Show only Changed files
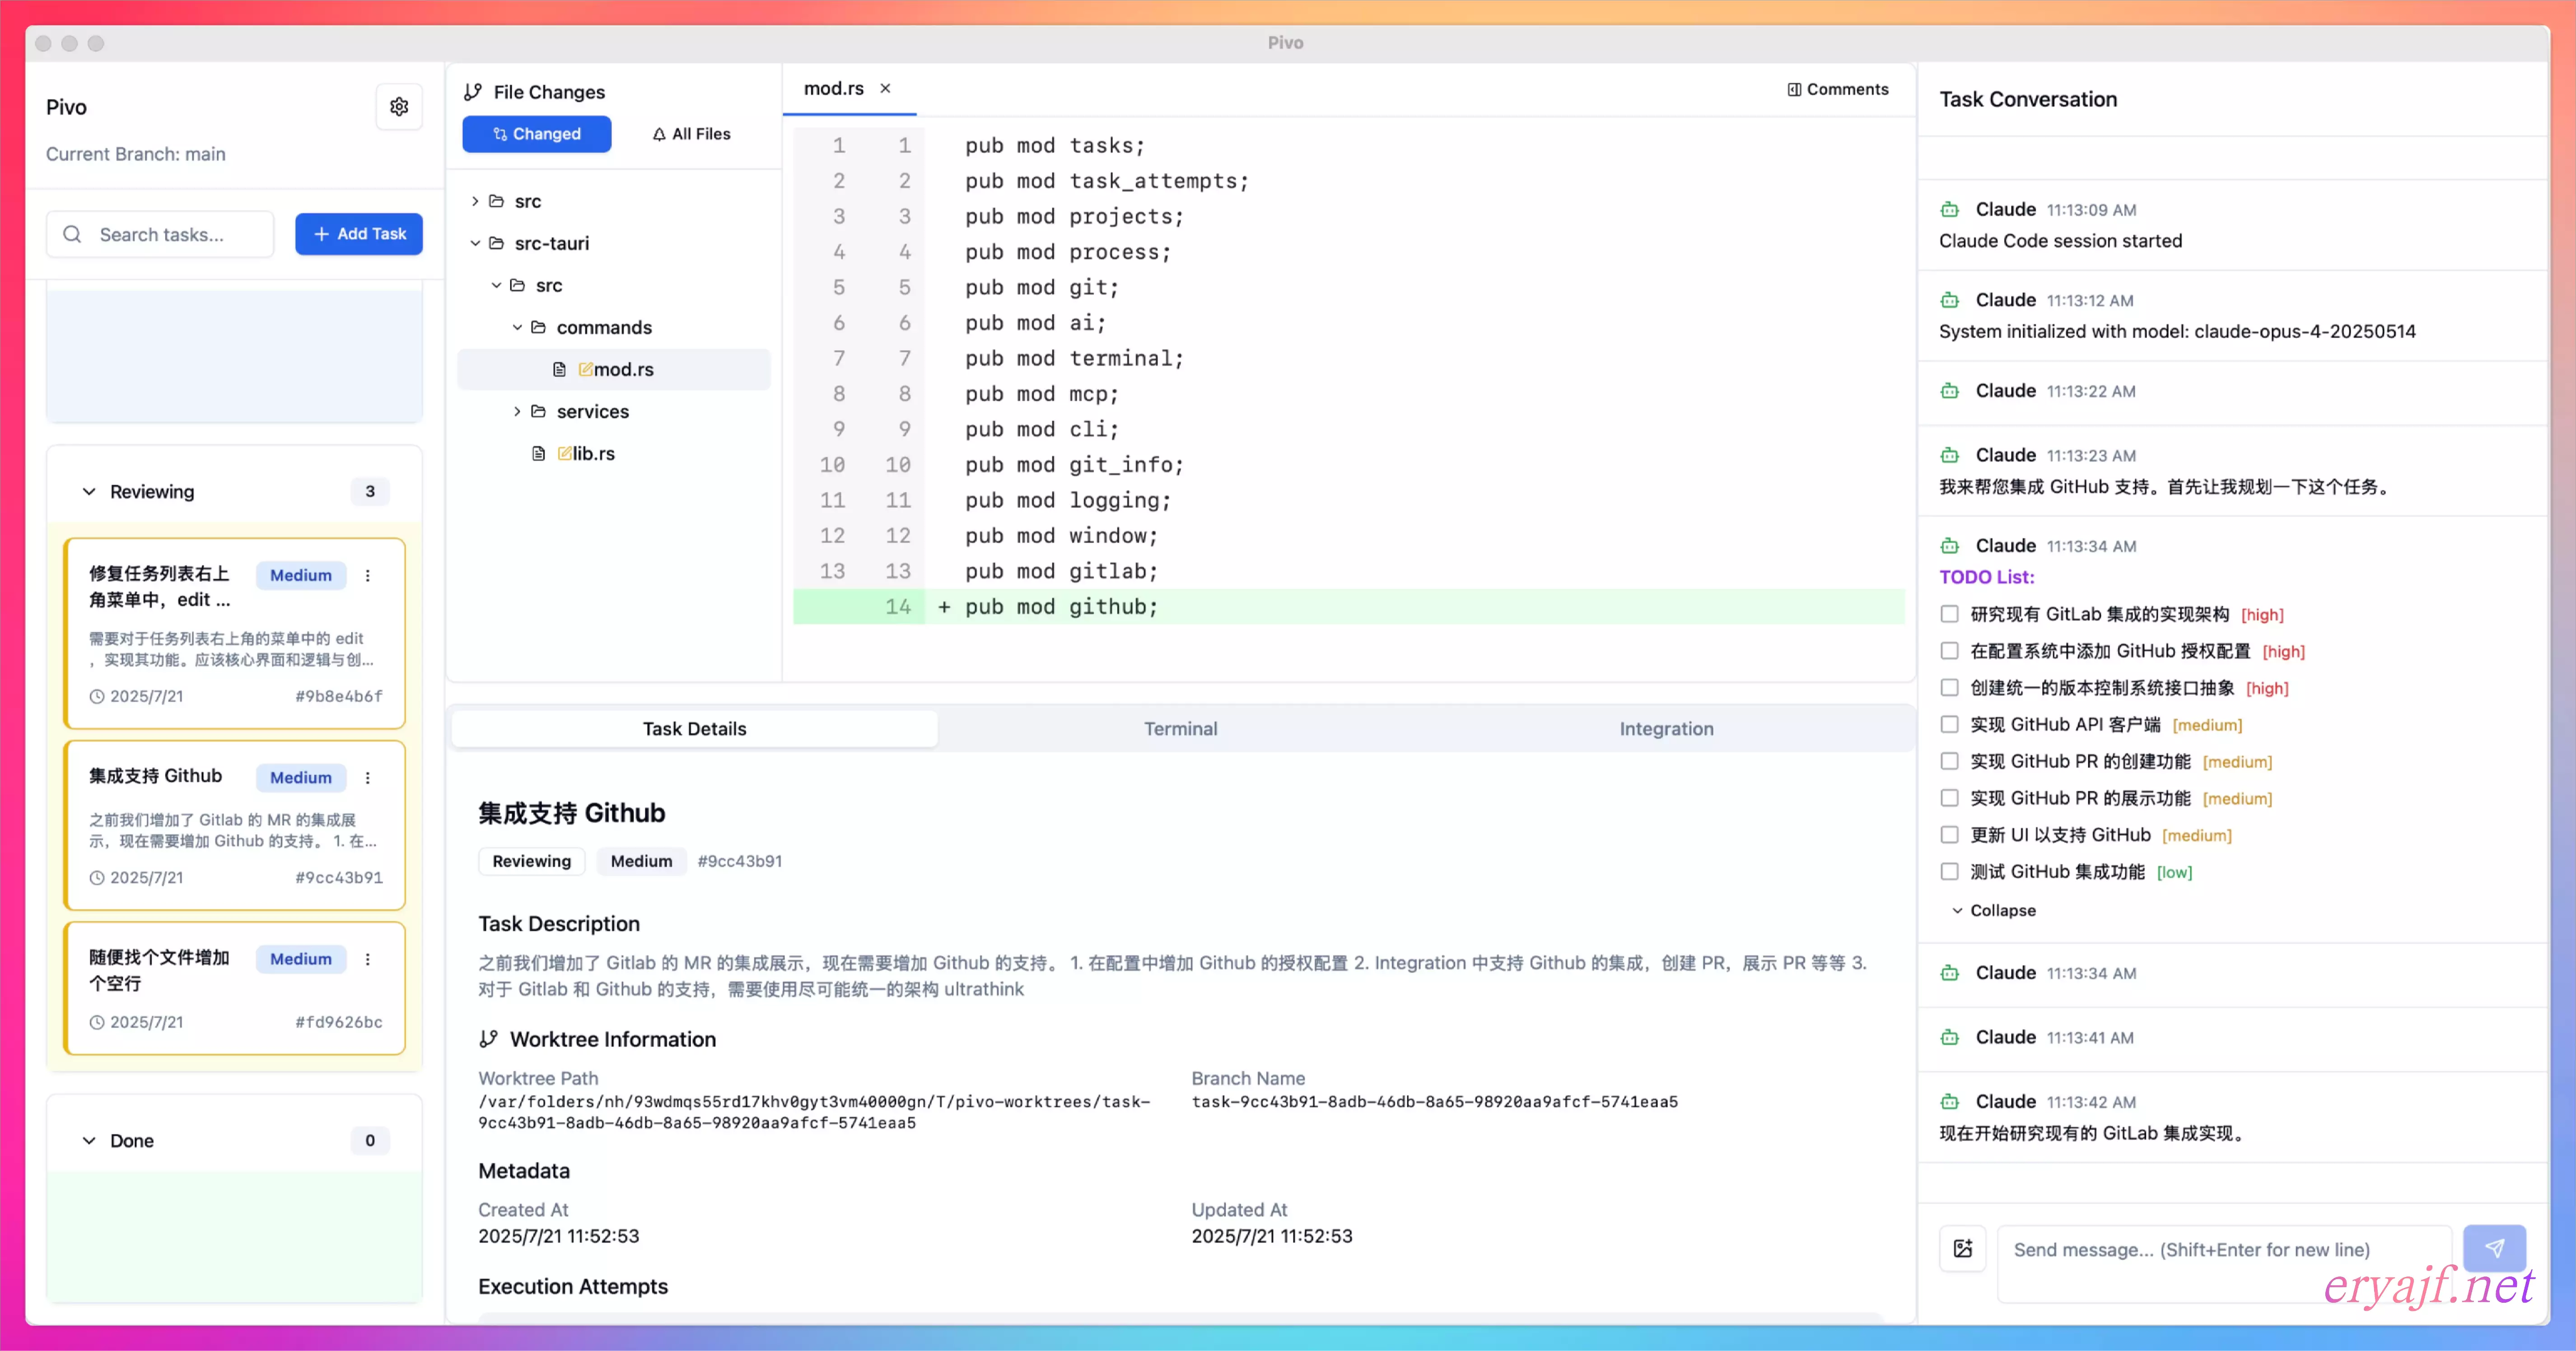The height and width of the screenshot is (1351, 2576). (x=537, y=134)
